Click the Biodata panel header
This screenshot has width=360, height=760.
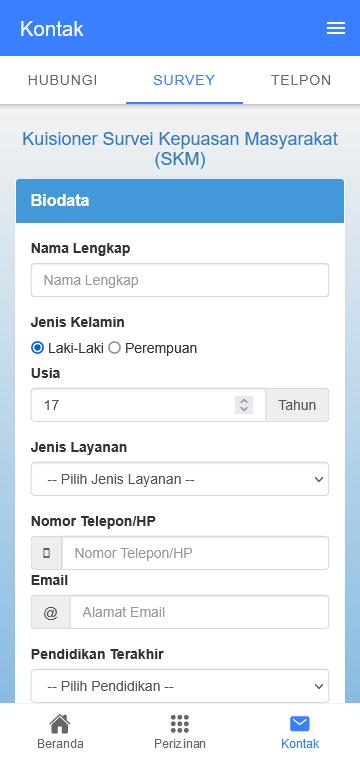180,201
